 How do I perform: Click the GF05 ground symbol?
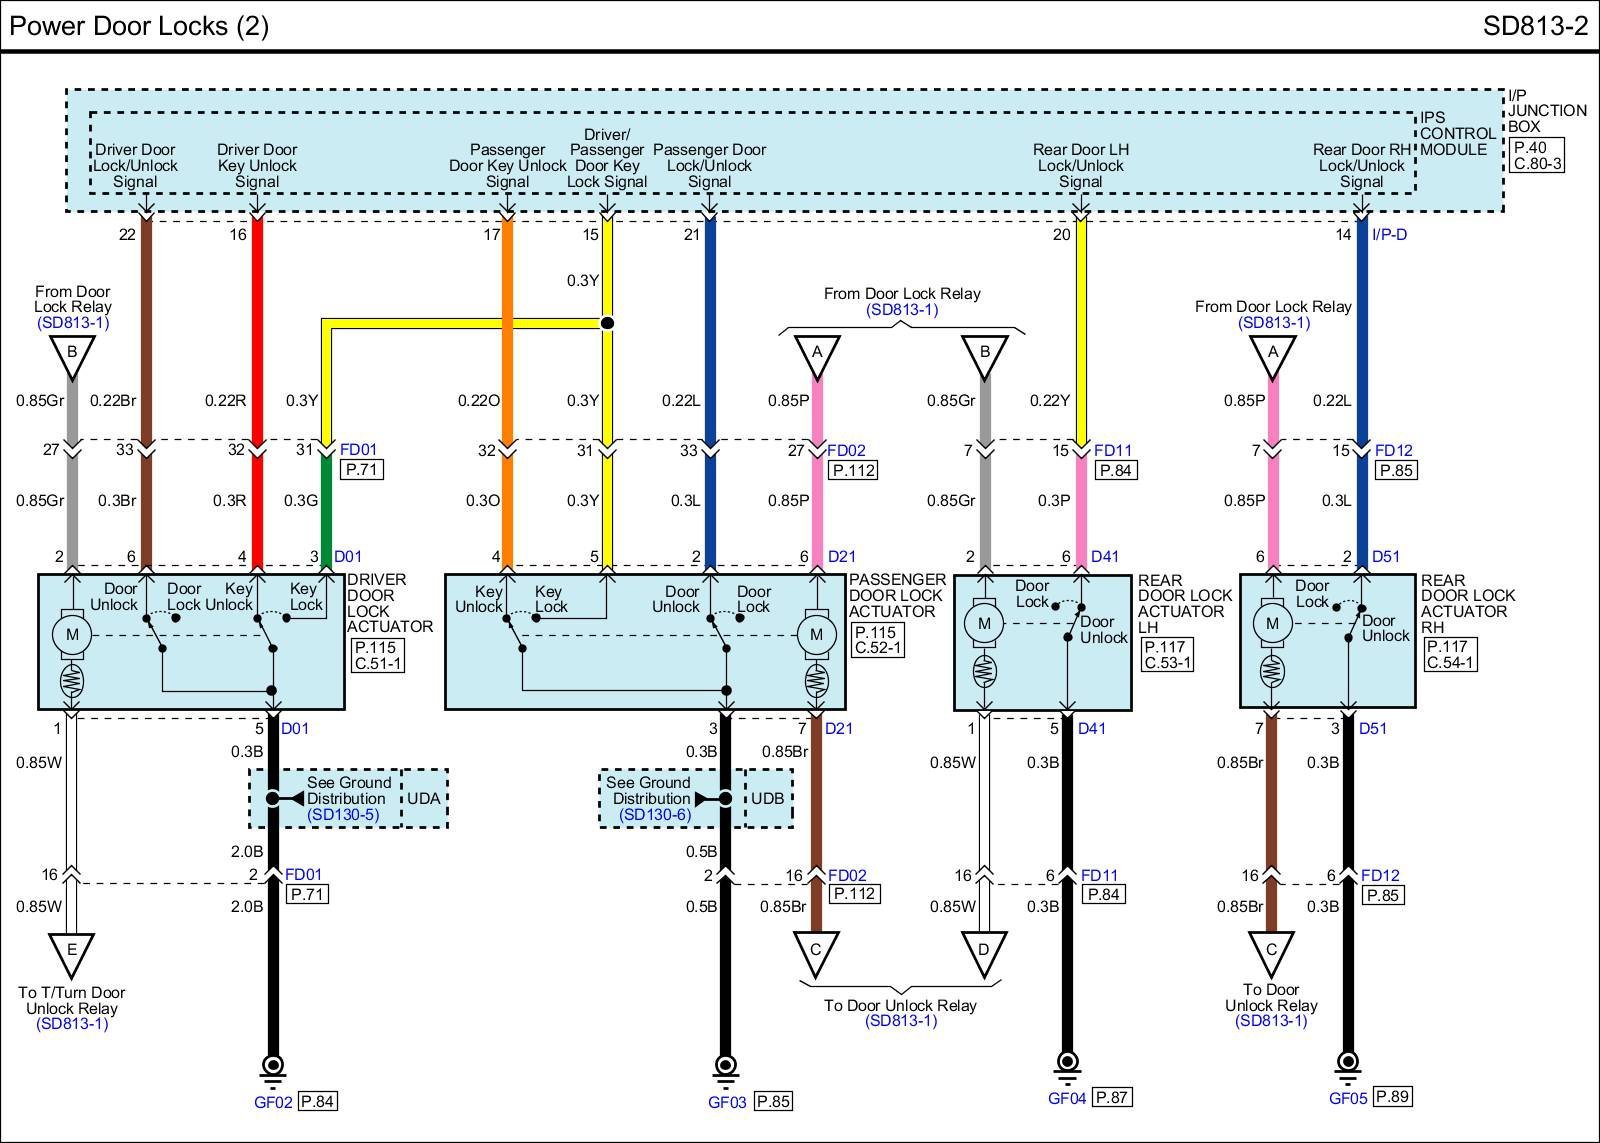(x=1348, y=1062)
